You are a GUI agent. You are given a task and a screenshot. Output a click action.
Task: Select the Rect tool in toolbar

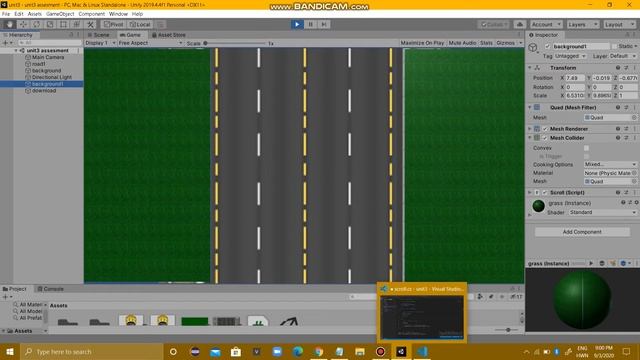coord(63,24)
